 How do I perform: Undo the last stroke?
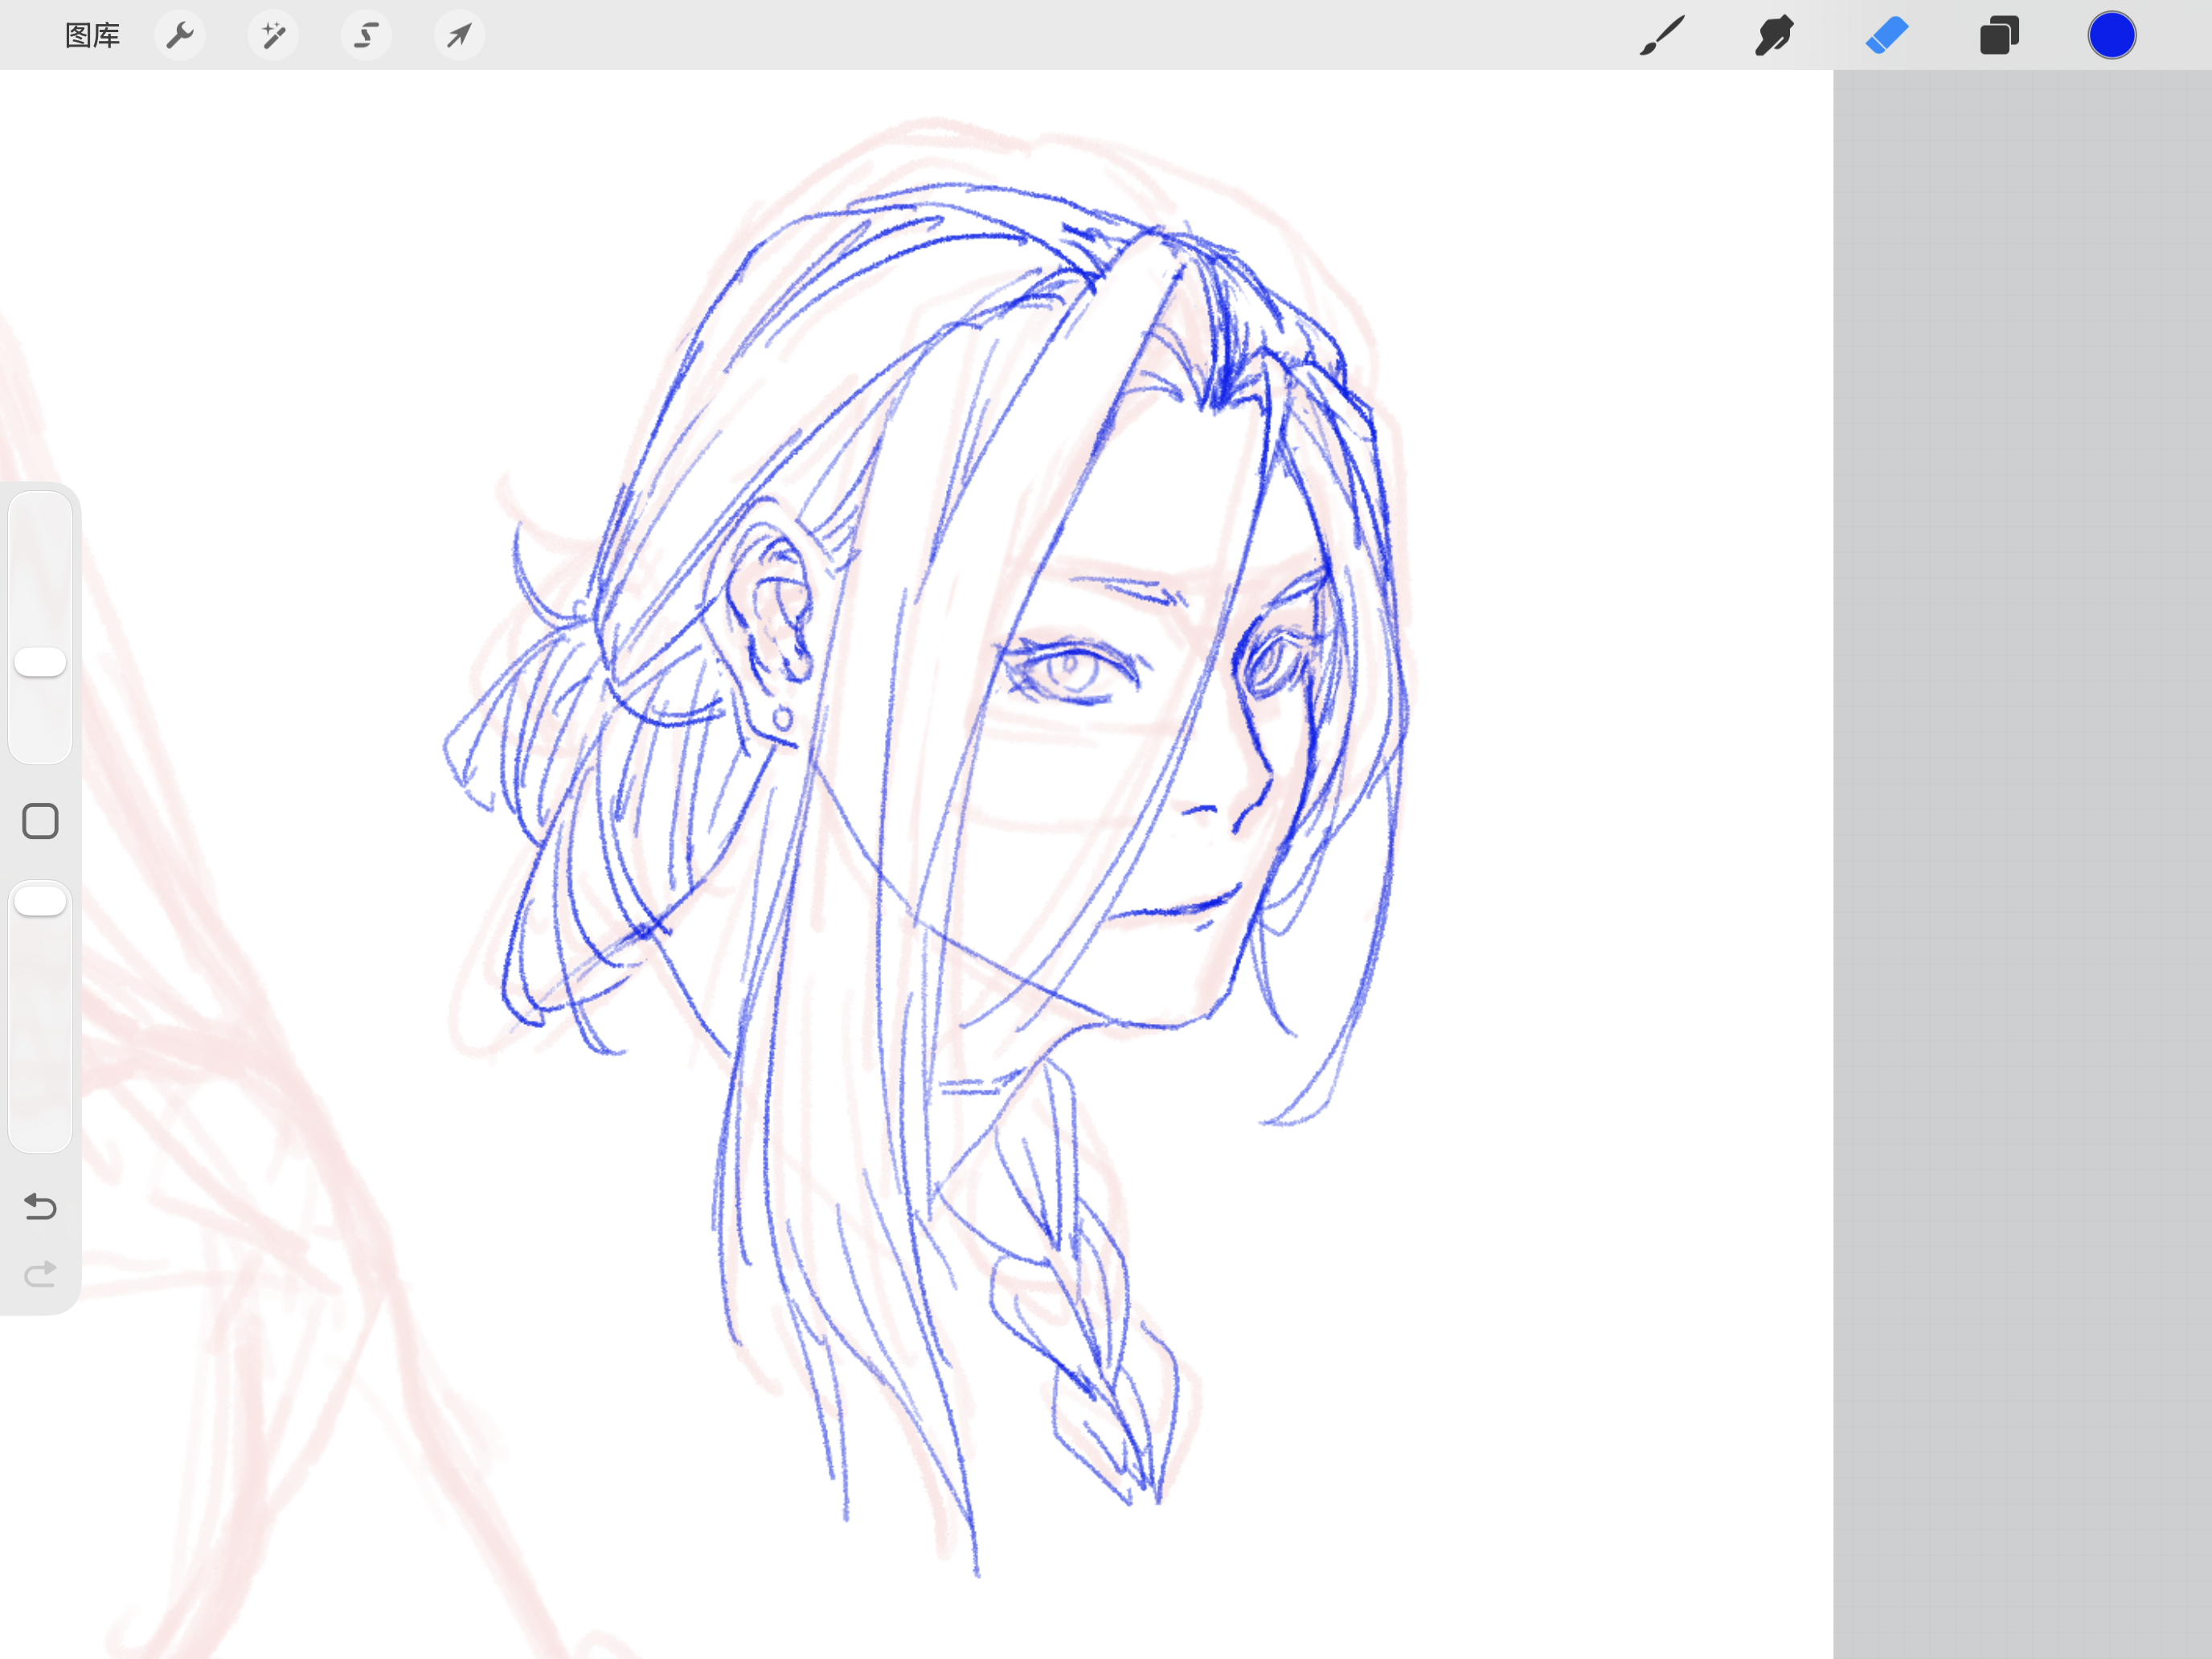(x=40, y=1207)
